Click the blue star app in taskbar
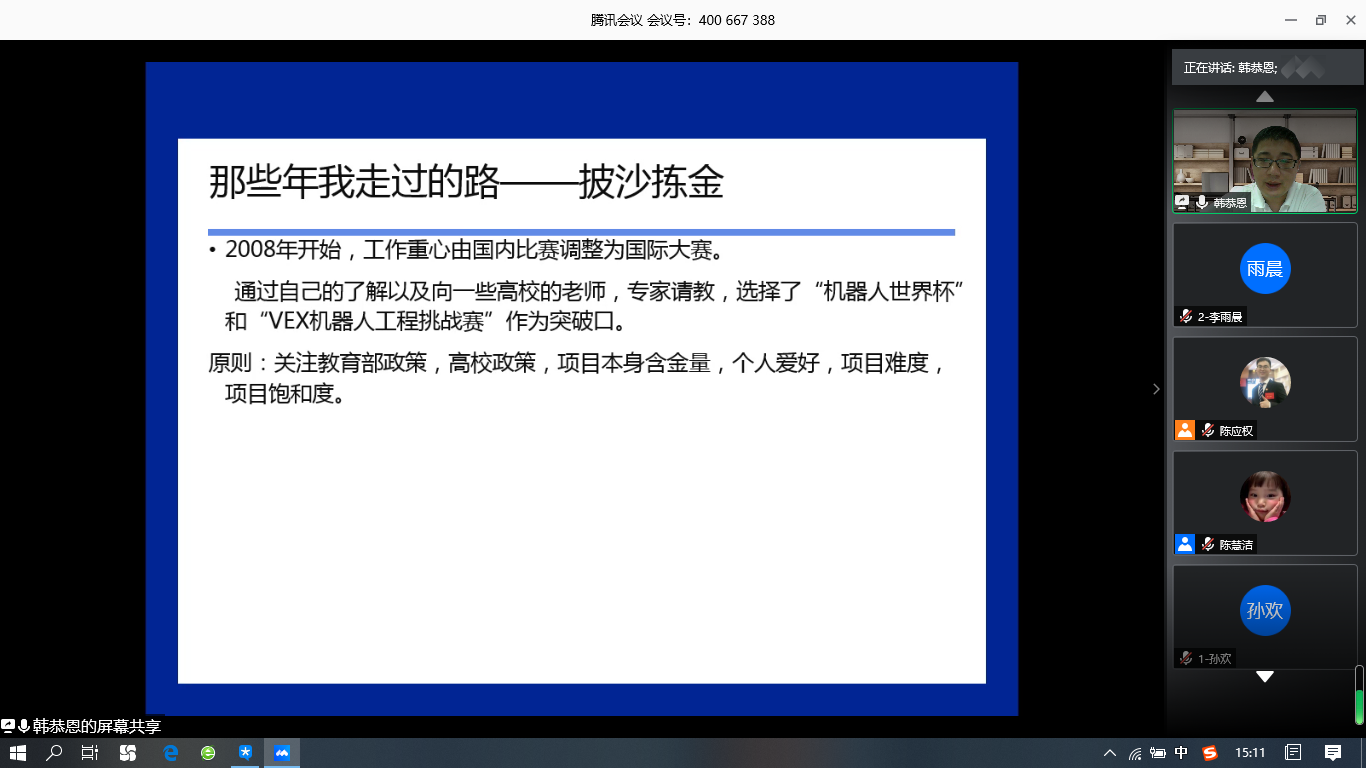Screen dimensions: 1366x768 coord(245,753)
